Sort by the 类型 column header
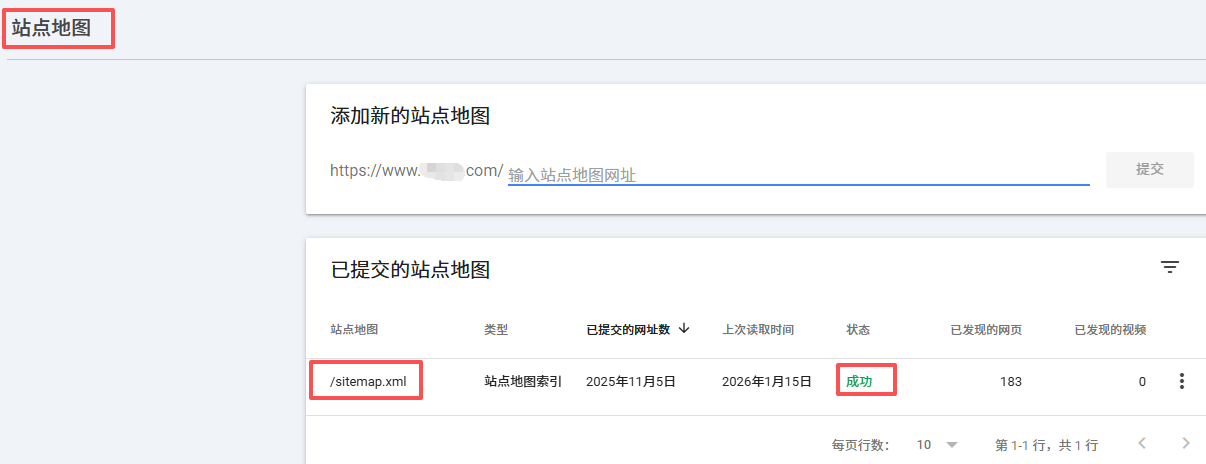This screenshot has height=464, width=1206. point(496,329)
